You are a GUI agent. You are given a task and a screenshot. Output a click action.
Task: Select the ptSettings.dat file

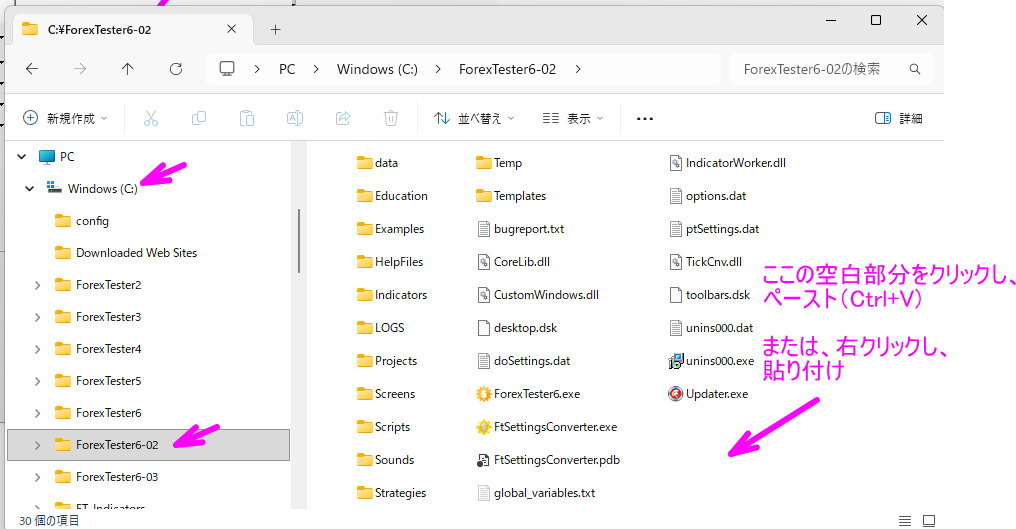[x=713, y=229]
